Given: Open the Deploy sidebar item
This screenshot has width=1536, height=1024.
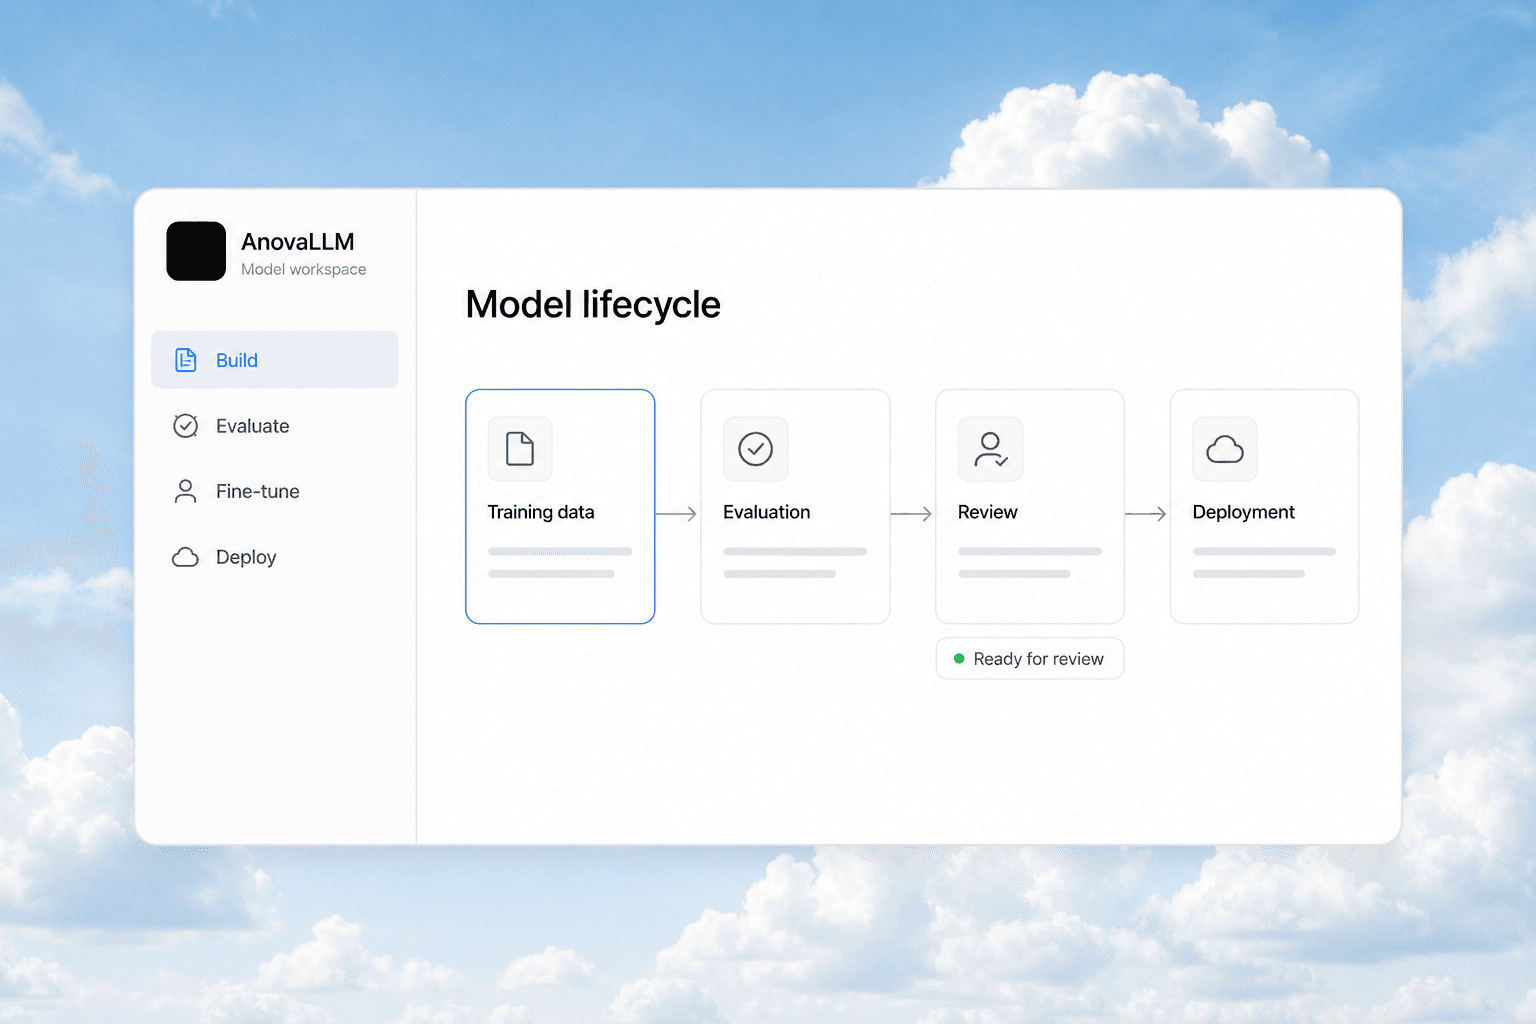Looking at the screenshot, I should click(275, 557).
